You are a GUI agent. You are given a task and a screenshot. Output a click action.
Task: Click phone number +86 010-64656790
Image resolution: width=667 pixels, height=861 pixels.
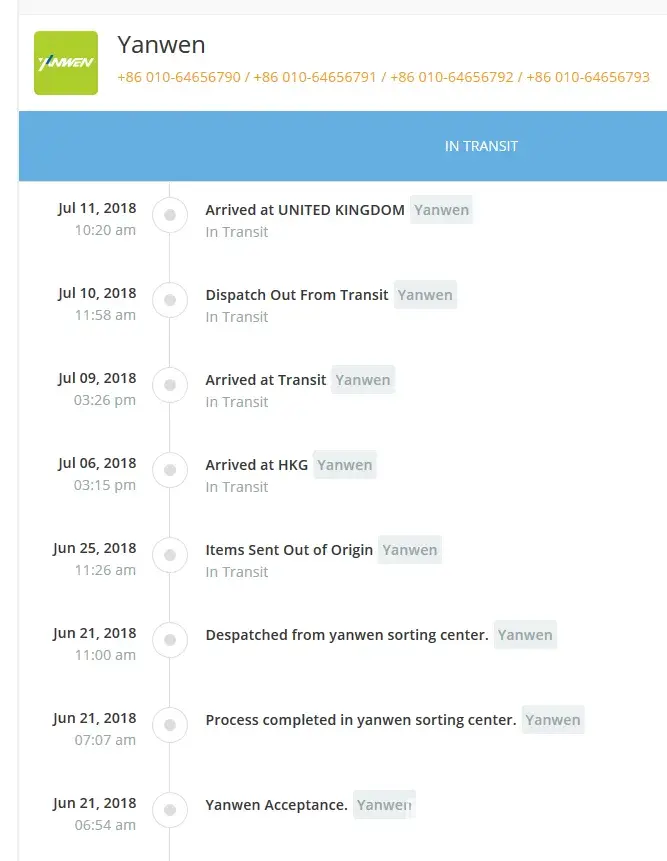179,77
